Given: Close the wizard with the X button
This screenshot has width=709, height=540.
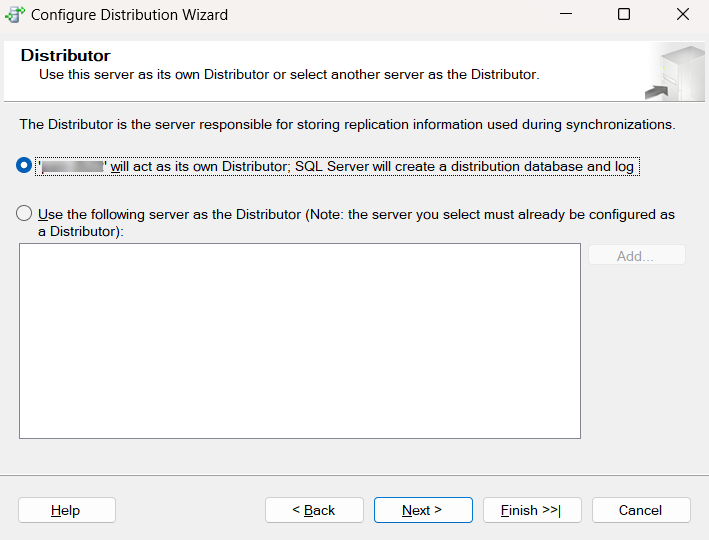Looking at the screenshot, I should (x=682, y=15).
